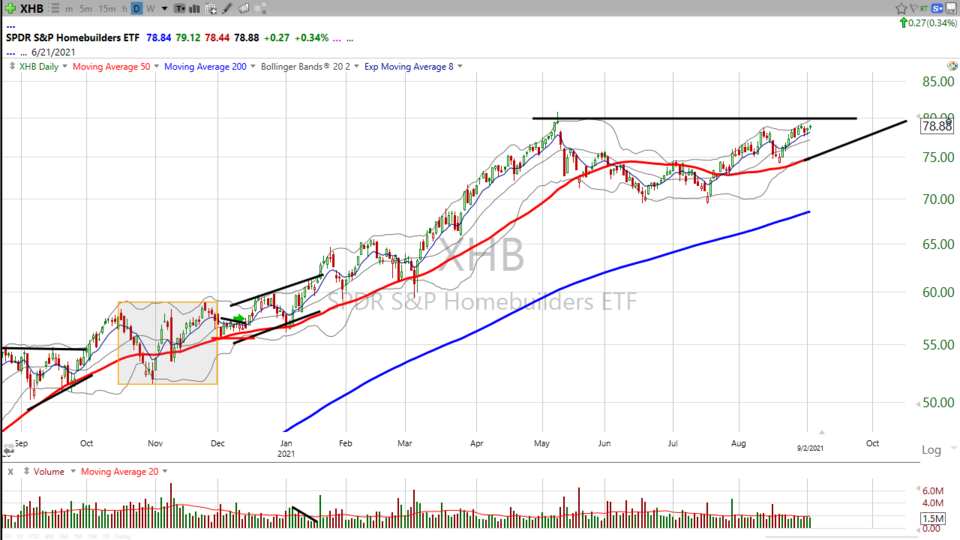Click the XHB ticker symbol field
960x540 pixels.
[32, 9]
